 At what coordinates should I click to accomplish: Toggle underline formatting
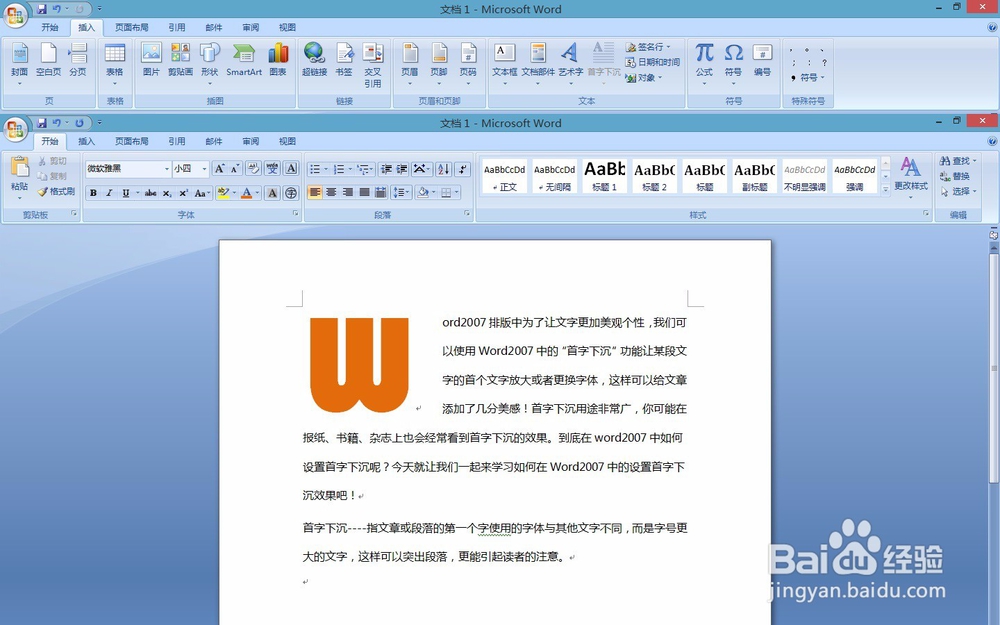(x=126, y=193)
